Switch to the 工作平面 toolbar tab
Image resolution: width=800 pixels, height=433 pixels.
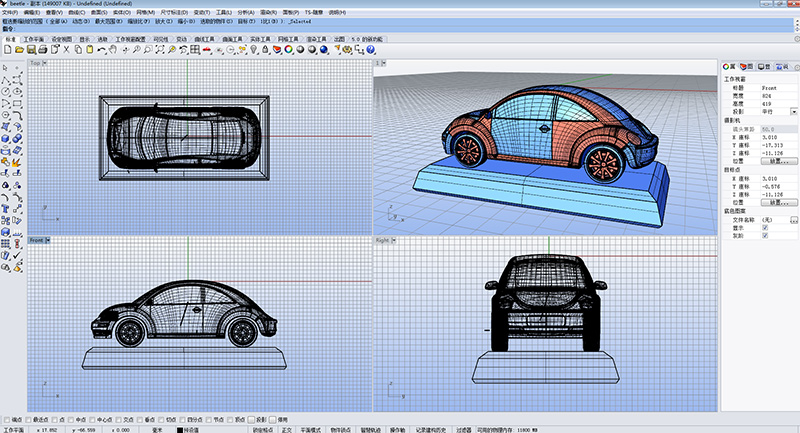[34, 39]
